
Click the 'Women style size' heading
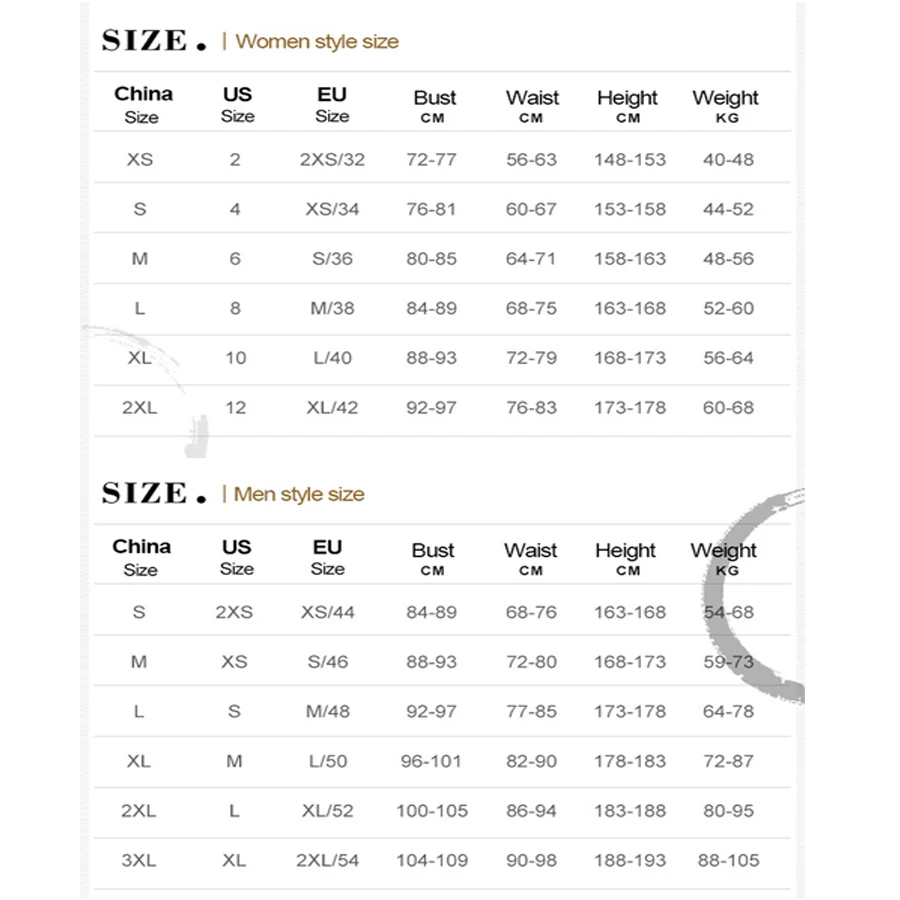[316, 42]
